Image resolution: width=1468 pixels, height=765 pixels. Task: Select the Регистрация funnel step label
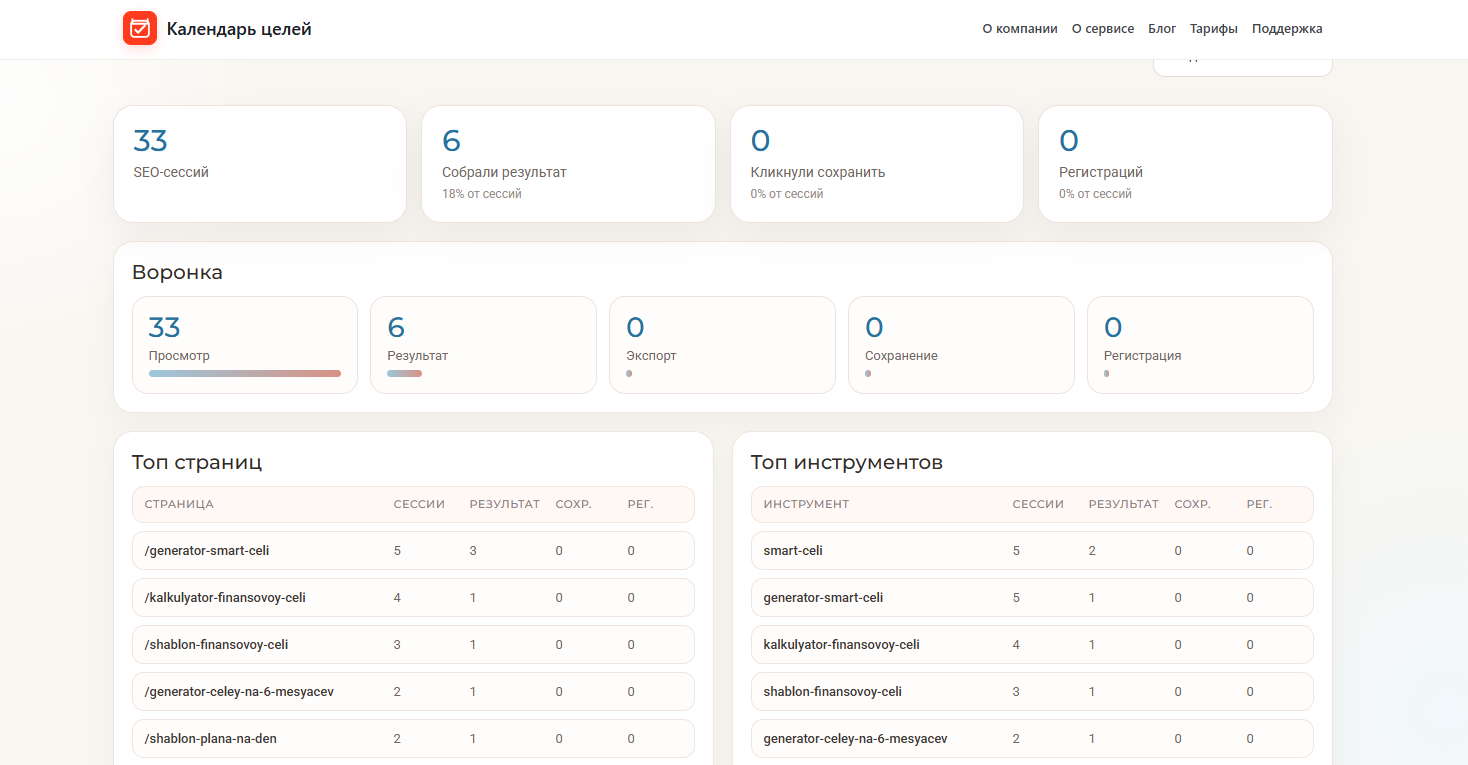point(1142,356)
